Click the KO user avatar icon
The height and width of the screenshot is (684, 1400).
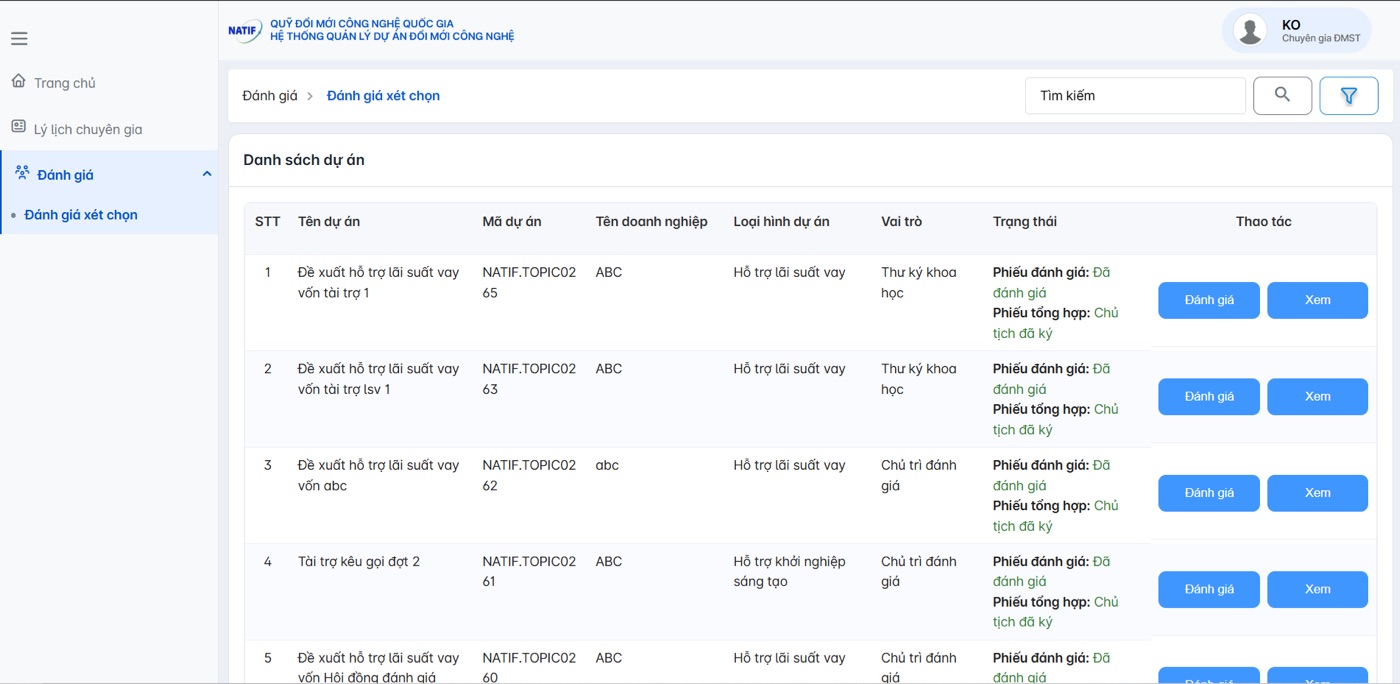click(1249, 31)
